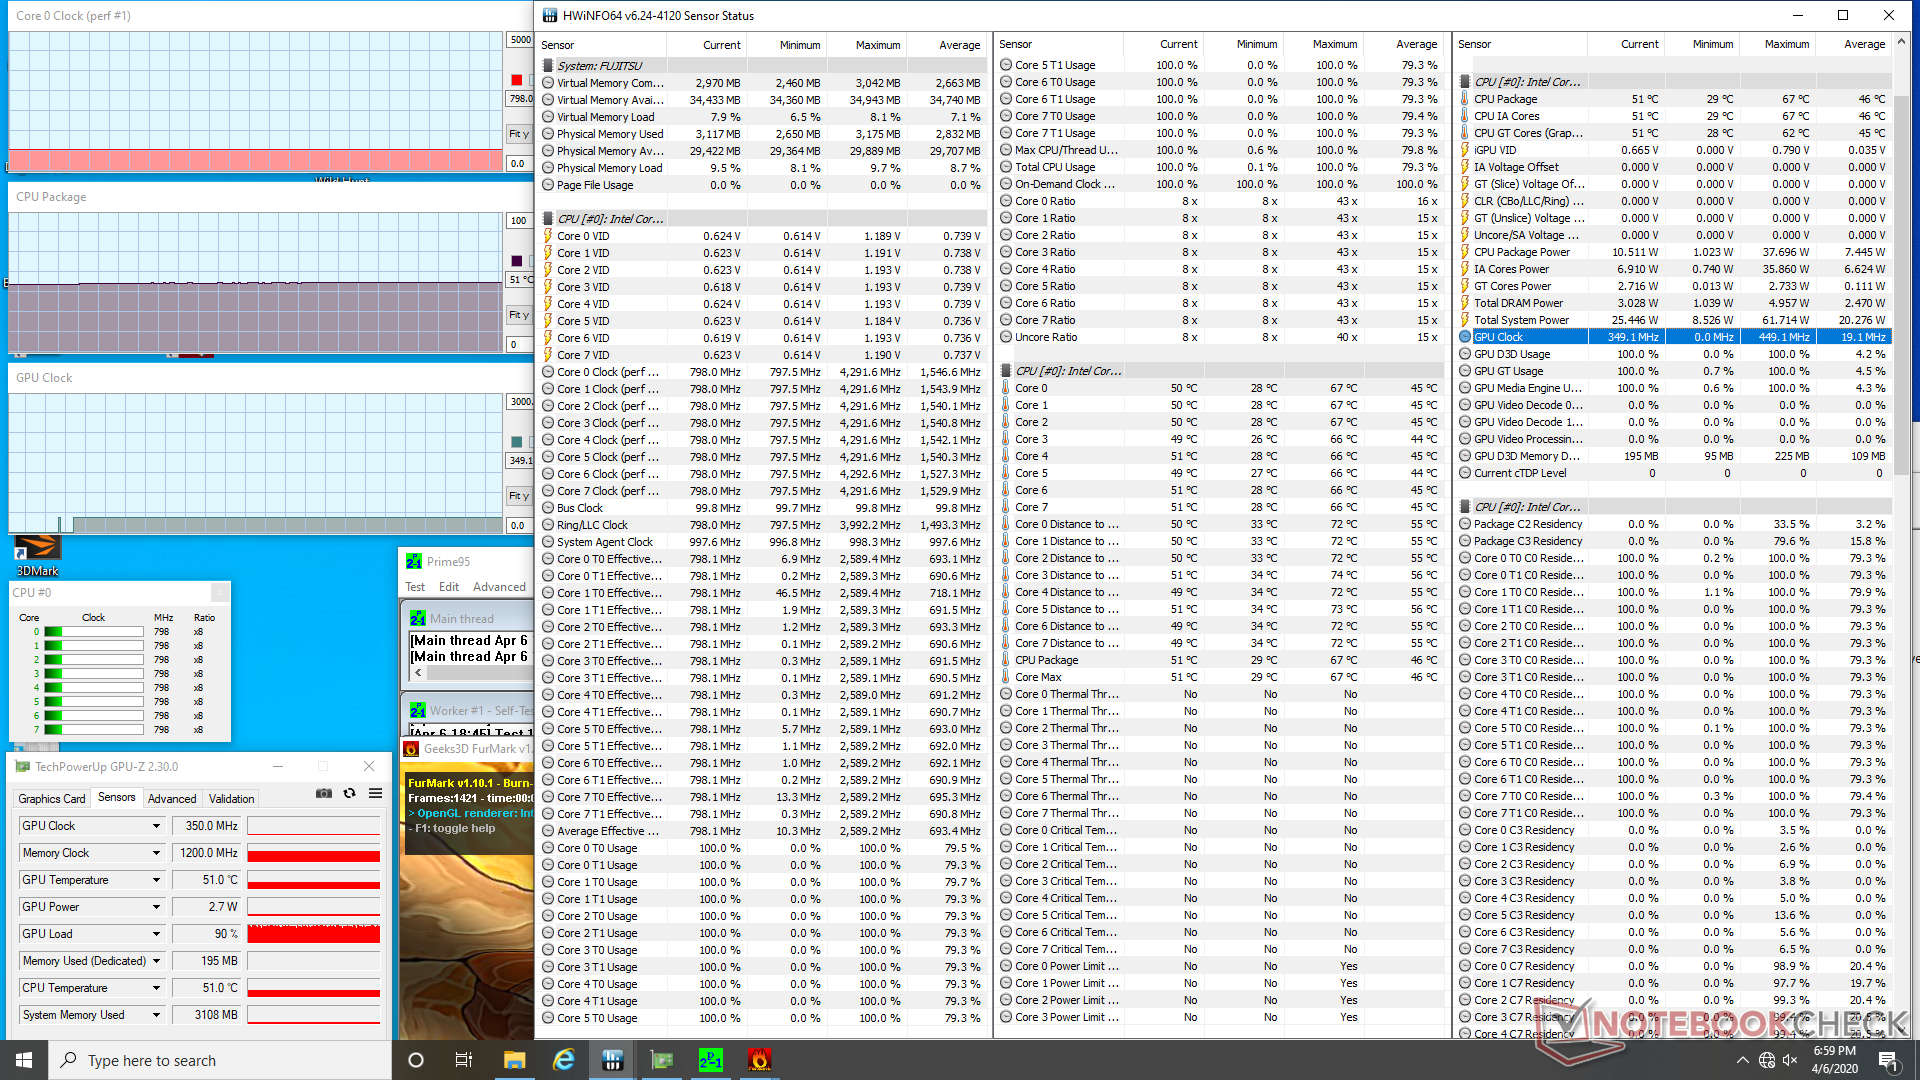Switch to the Graphics Card tab
Viewport: 1920px width, 1080px height.
point(52,799)
